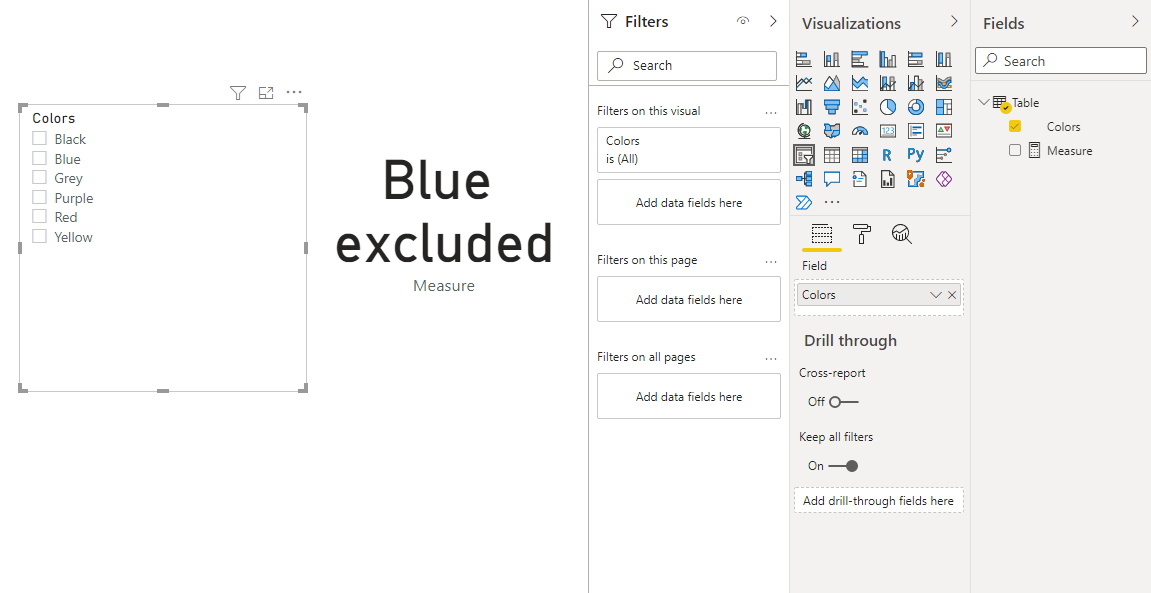Switch to the Analytics magnifier tab
Screen dimensions: 1151x593
[901, 234]
